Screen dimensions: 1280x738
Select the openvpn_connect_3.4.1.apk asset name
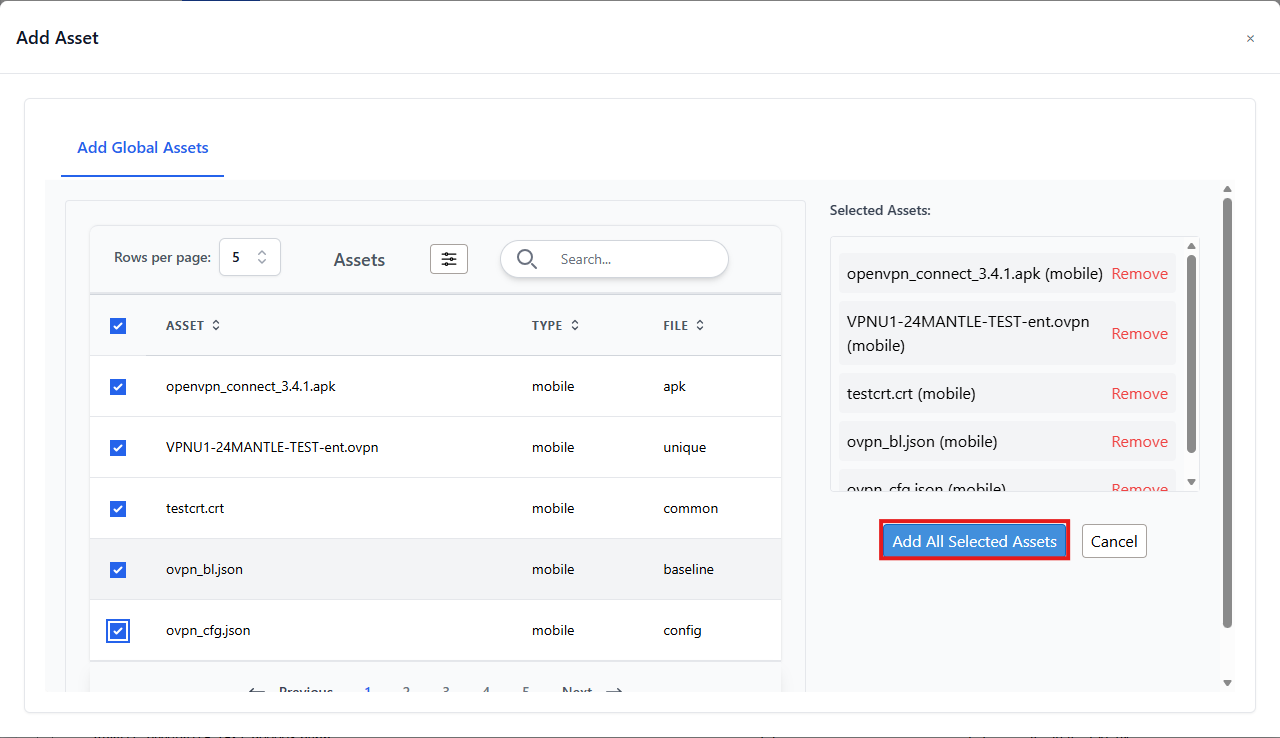251,387
